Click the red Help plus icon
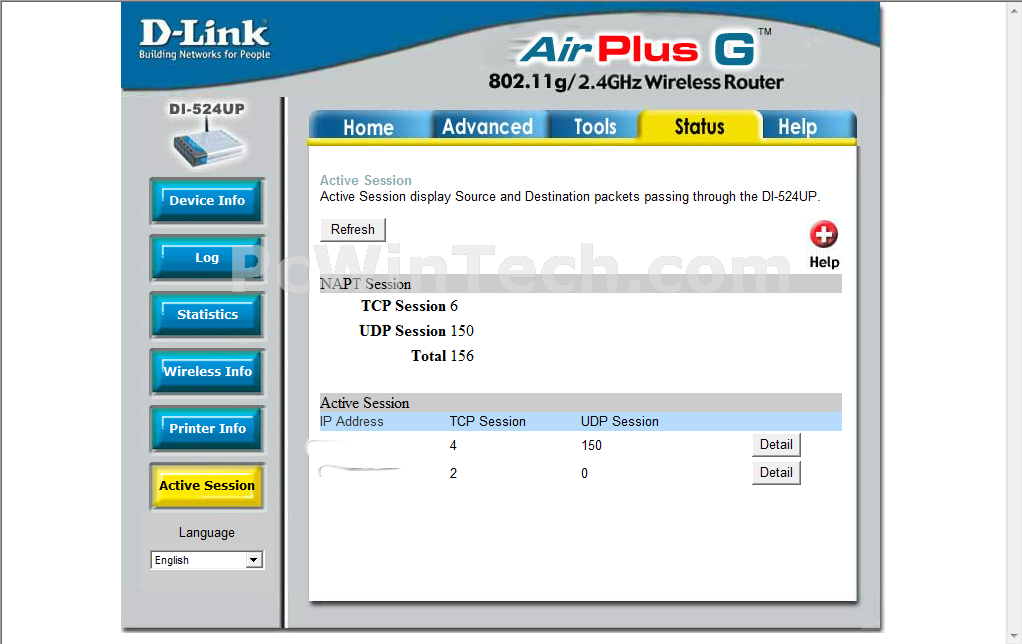 [x=824, y=235]
